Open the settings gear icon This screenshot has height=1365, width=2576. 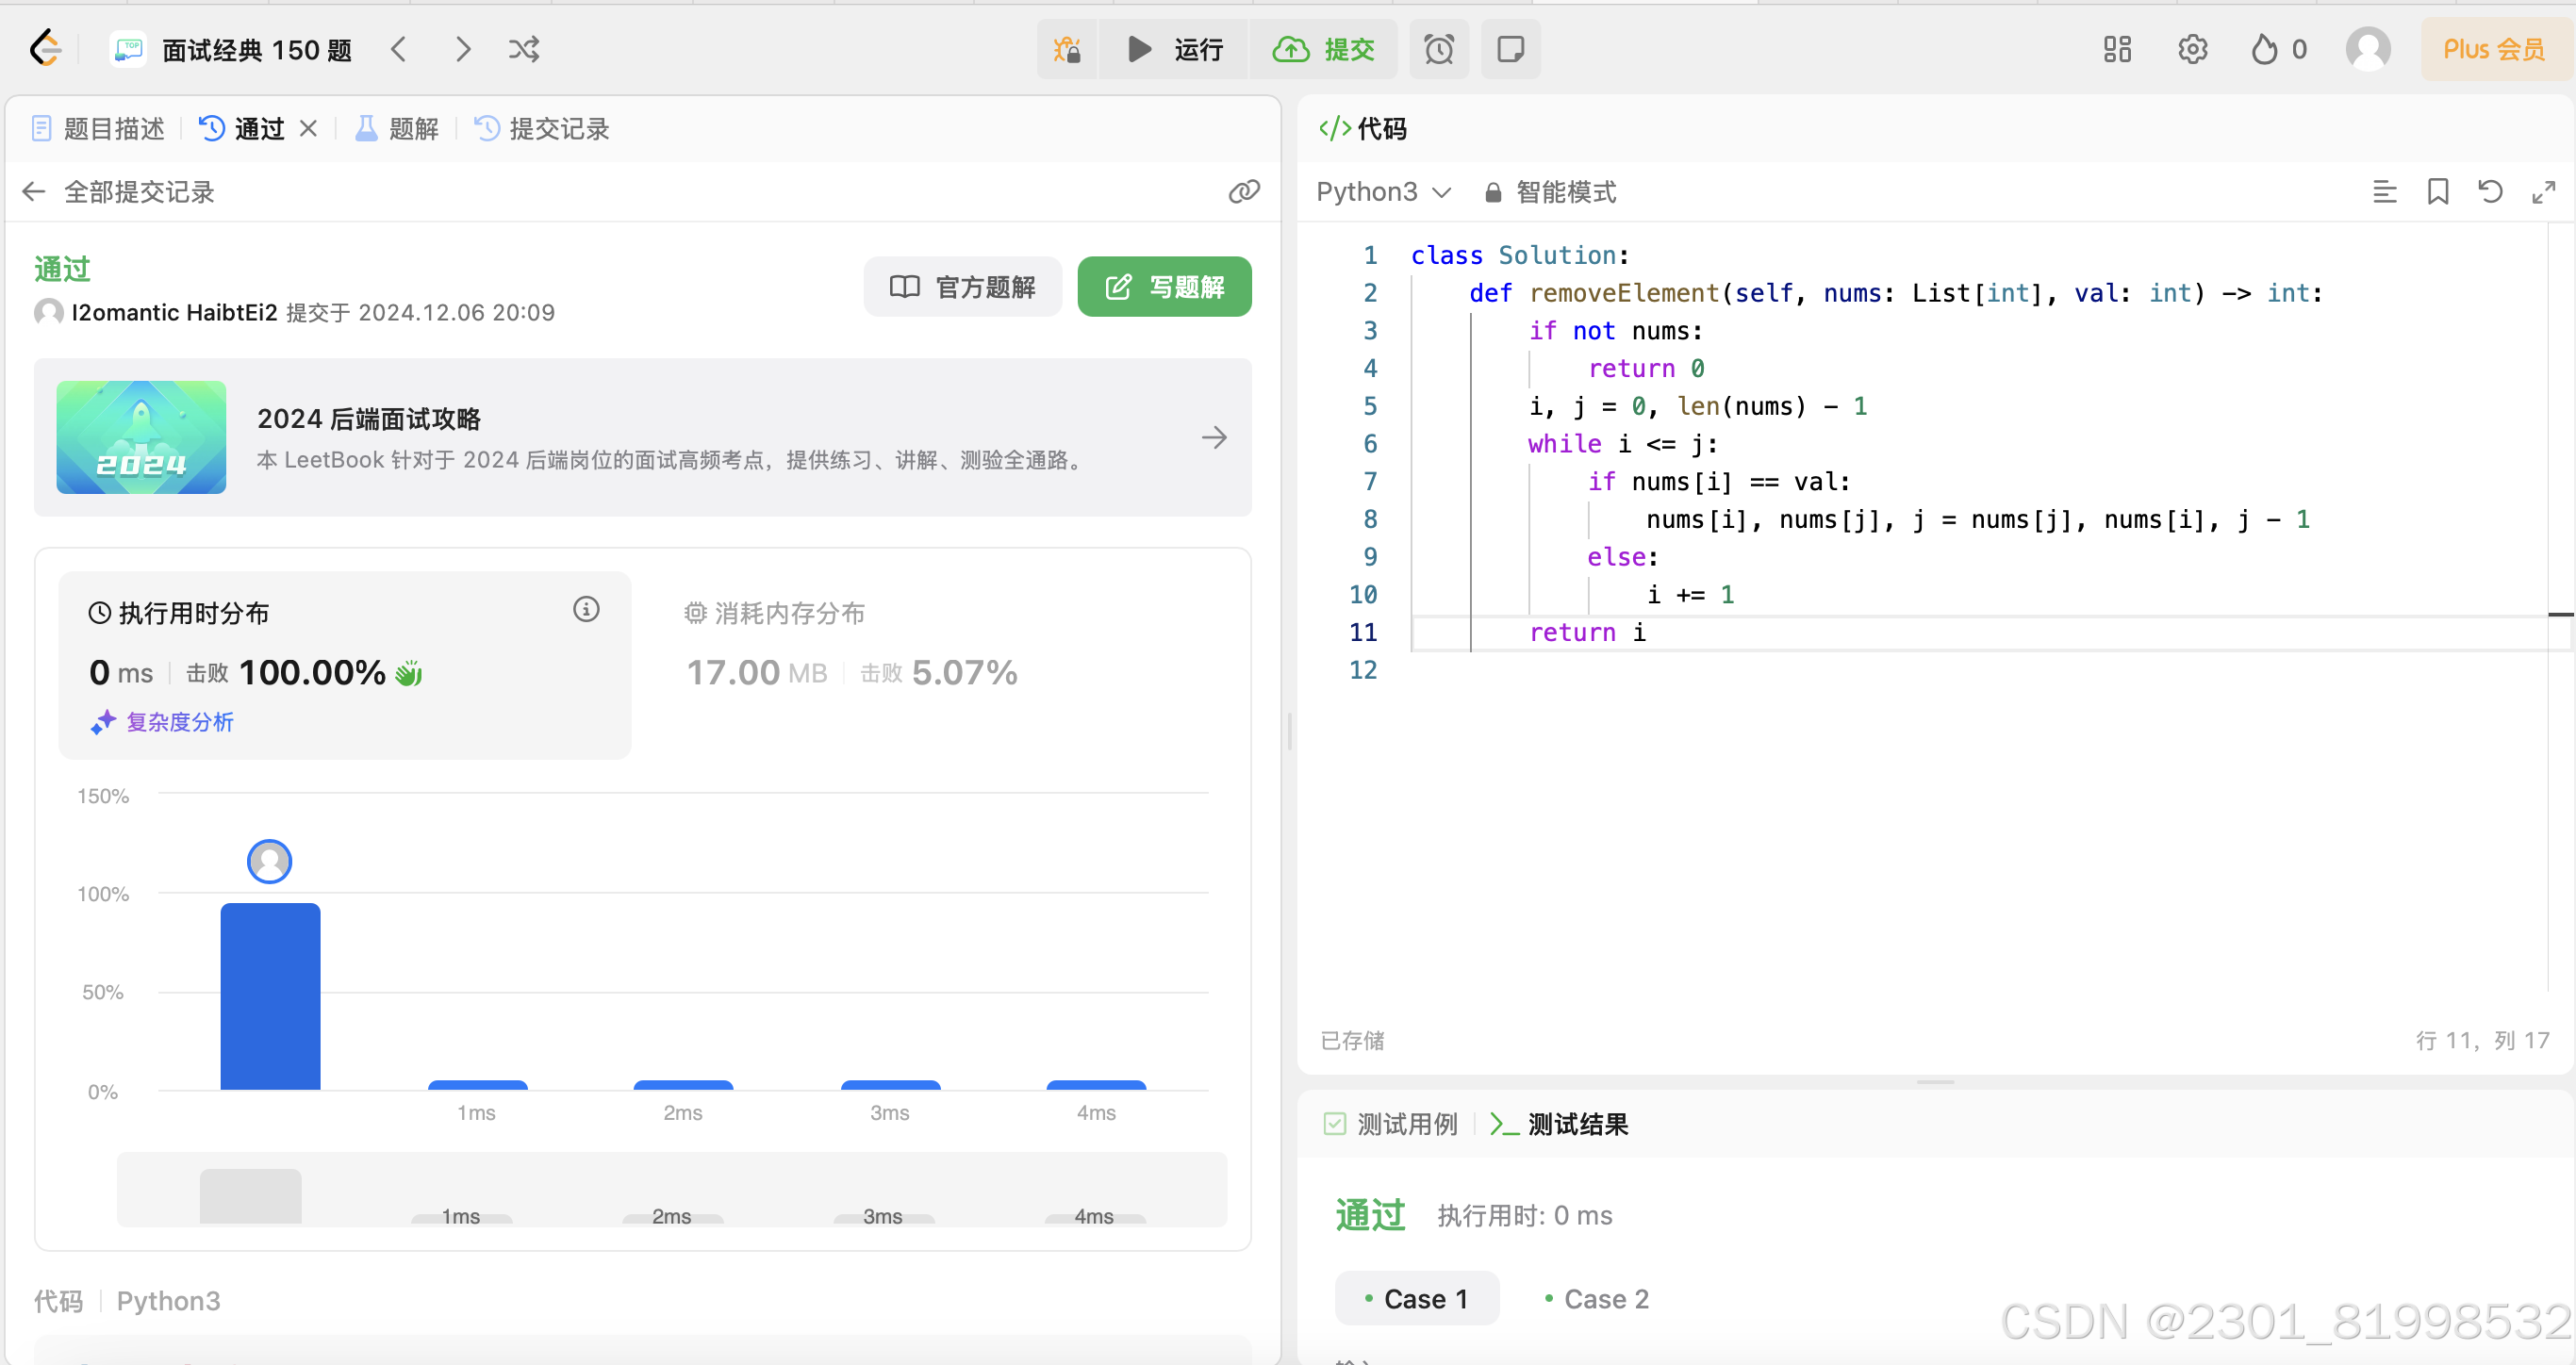[2192, 49]
